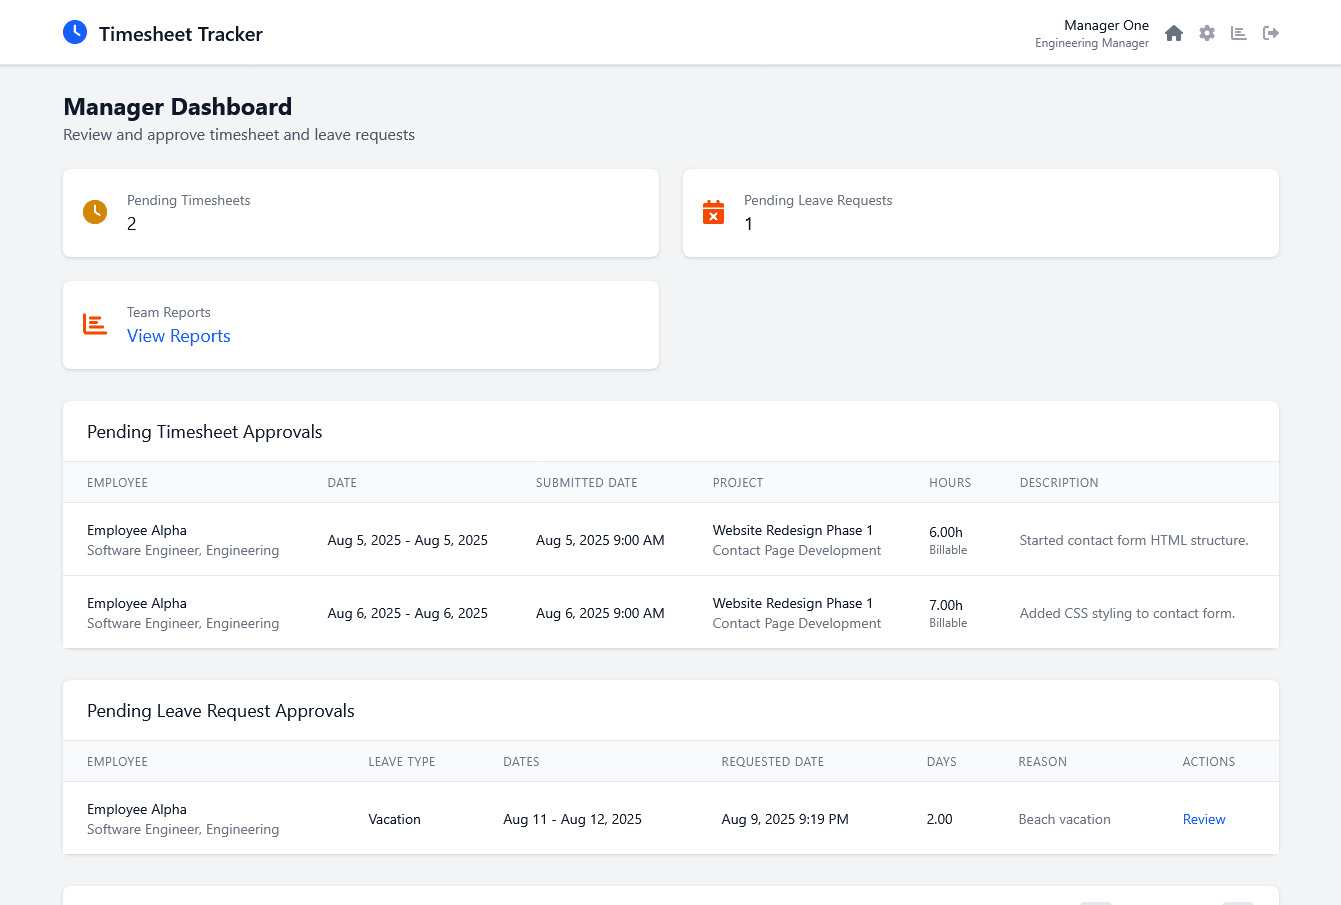Review Employee Alpha's vacation leave request
Image resolution: width=1341 pixels, height=905 pixels.
coord(1203,819)
